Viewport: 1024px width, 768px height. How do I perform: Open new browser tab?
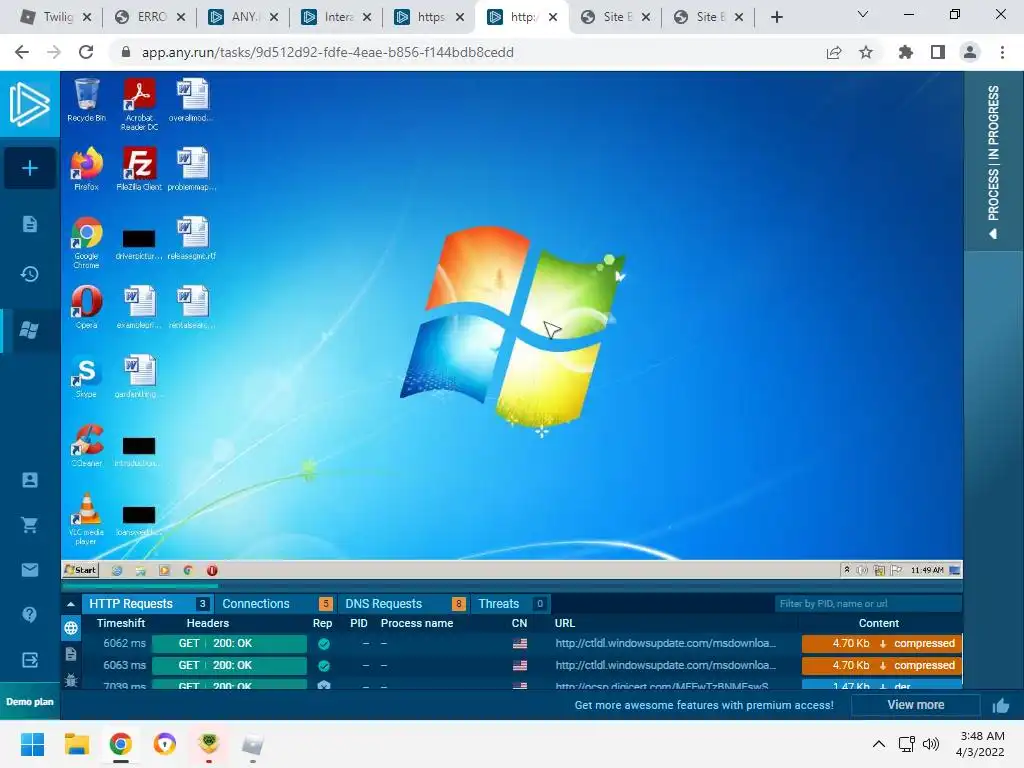tap(776, 17)
